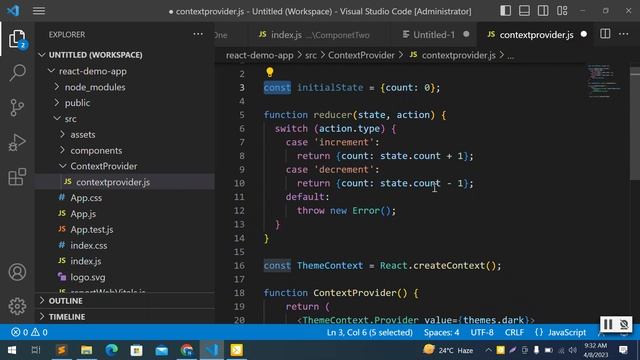
Task: Click src in the breadcrumb path
Action: (x=311, y=55)
